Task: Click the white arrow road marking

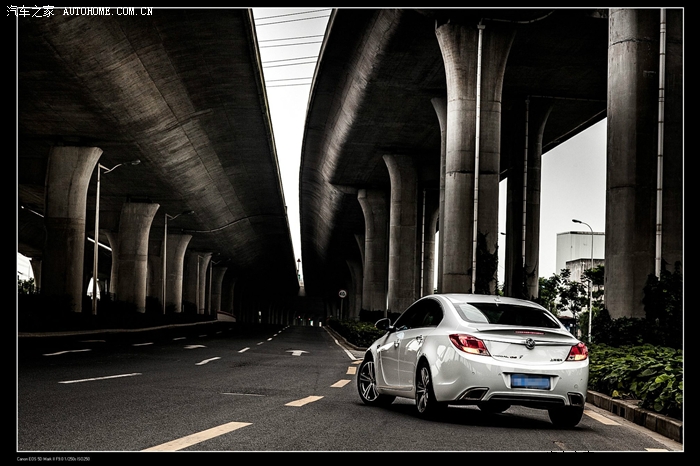Action: click(x=297, y=352)
